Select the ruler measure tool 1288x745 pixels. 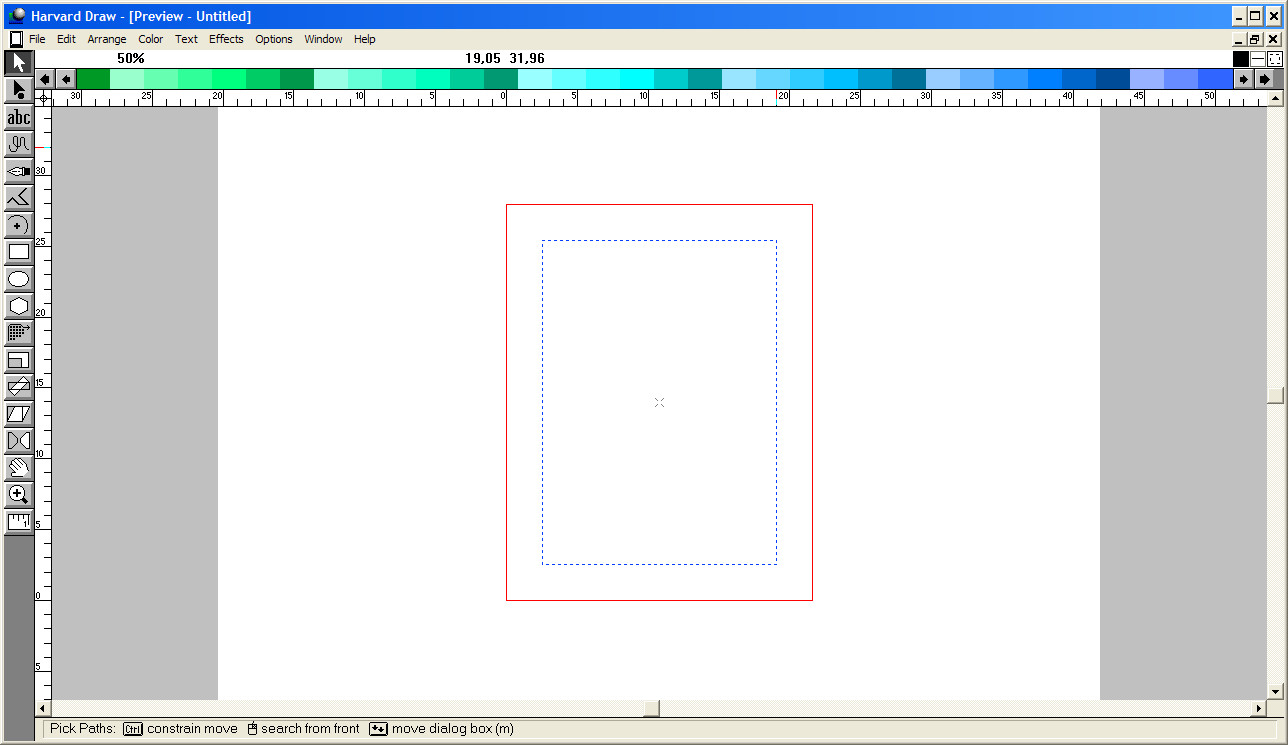[x=18, y=521]
